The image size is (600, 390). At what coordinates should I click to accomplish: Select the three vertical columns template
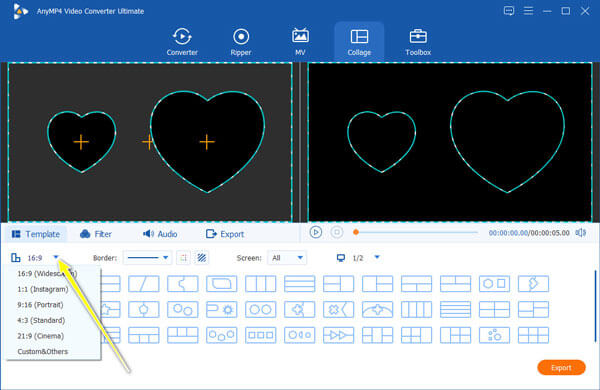261,284
